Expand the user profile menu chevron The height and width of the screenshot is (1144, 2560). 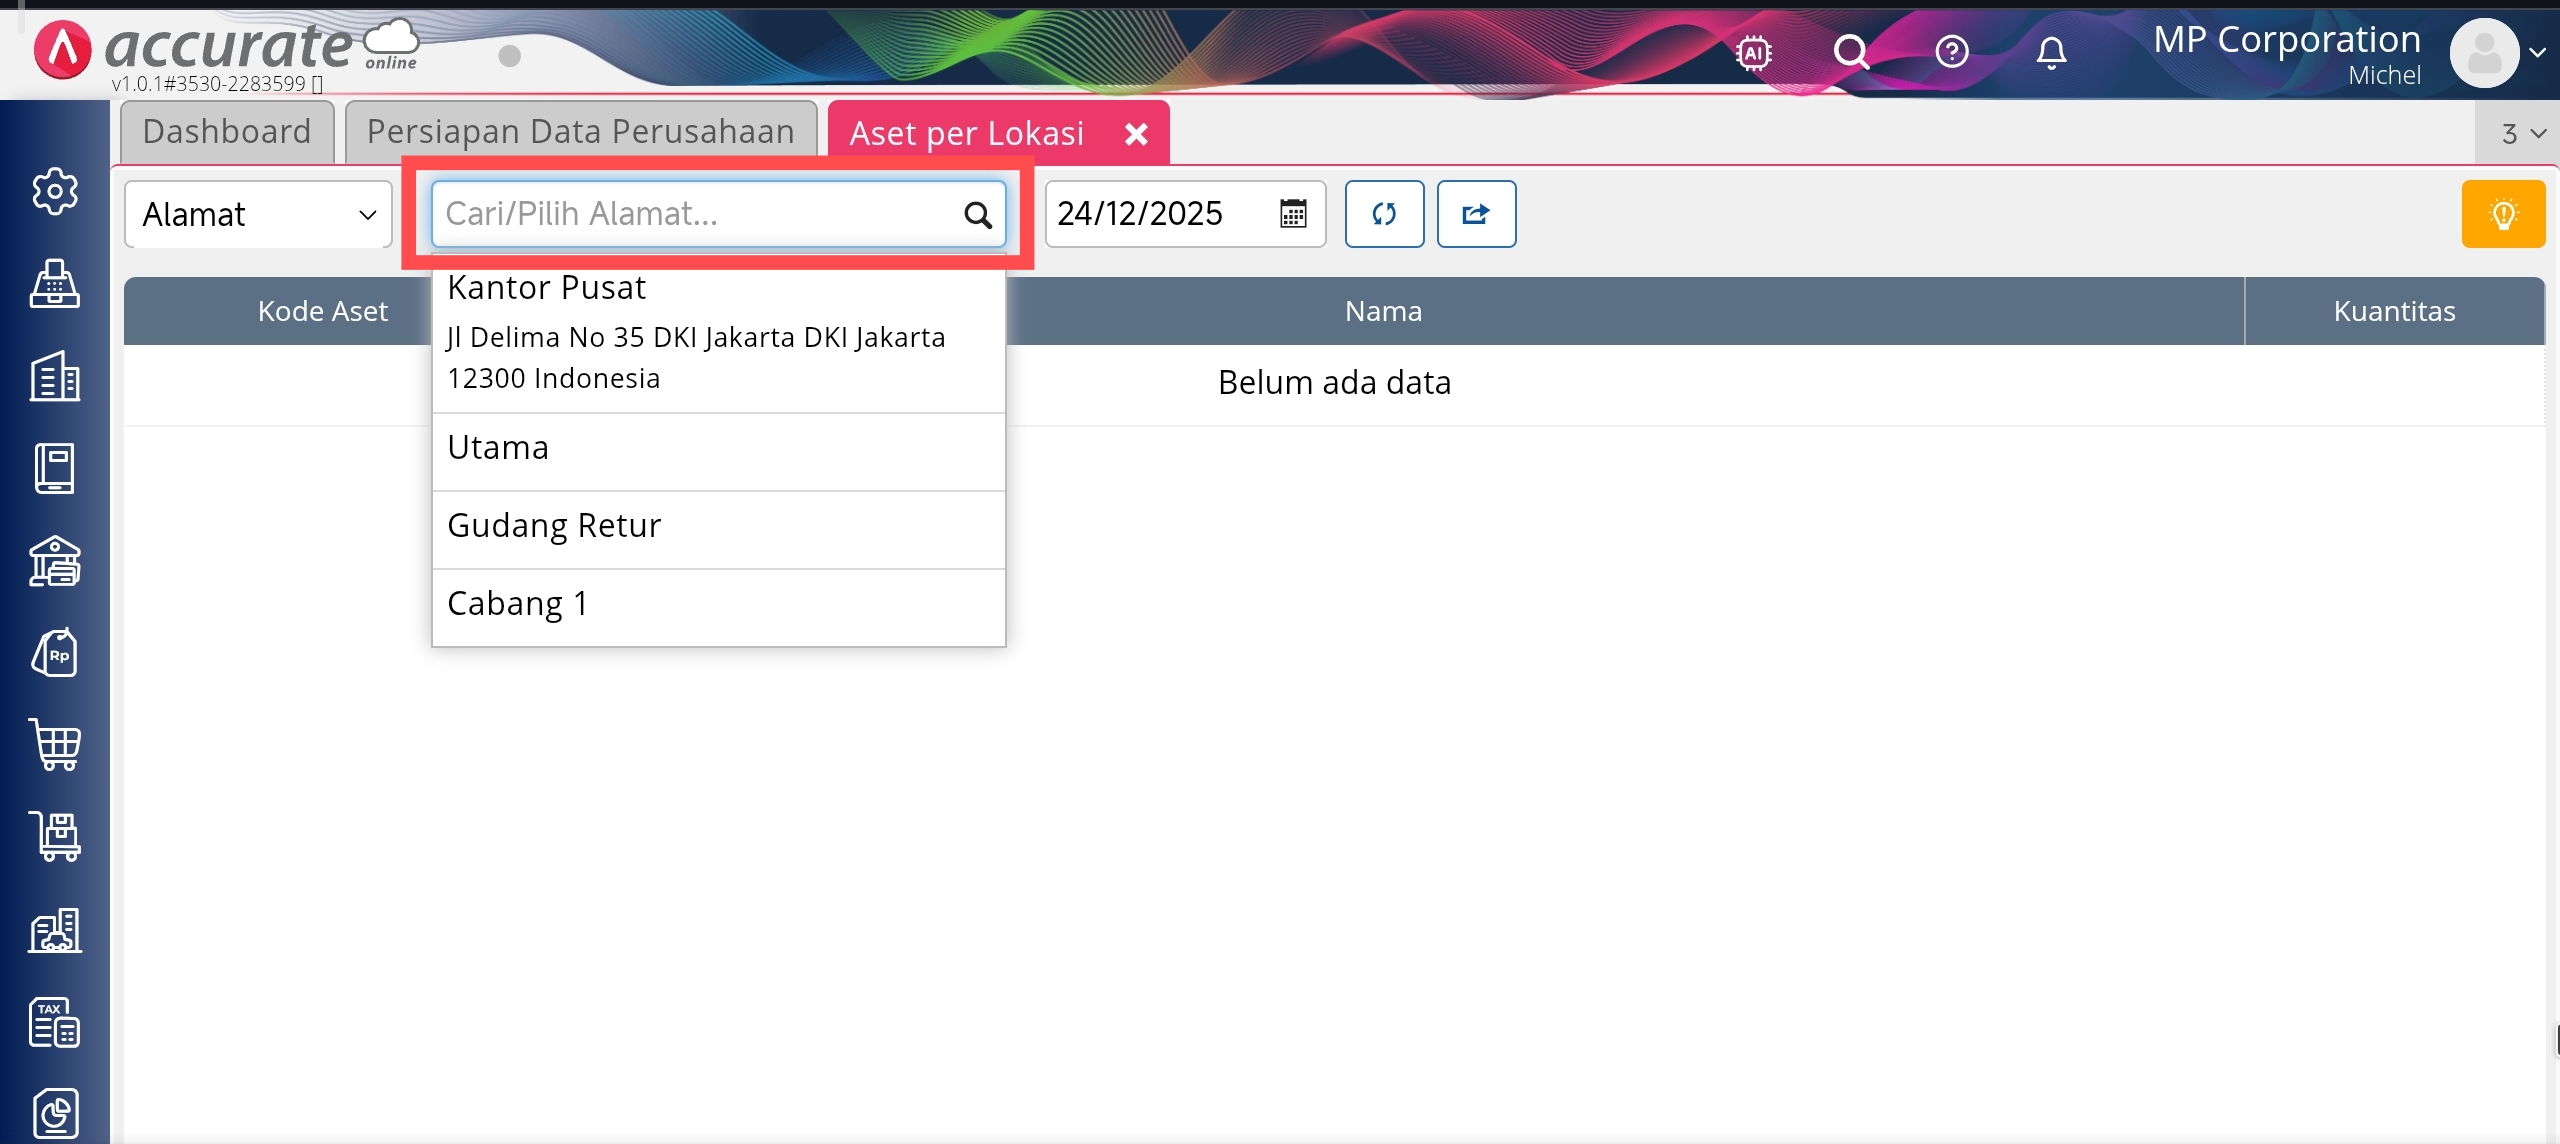coord(2537,53)
